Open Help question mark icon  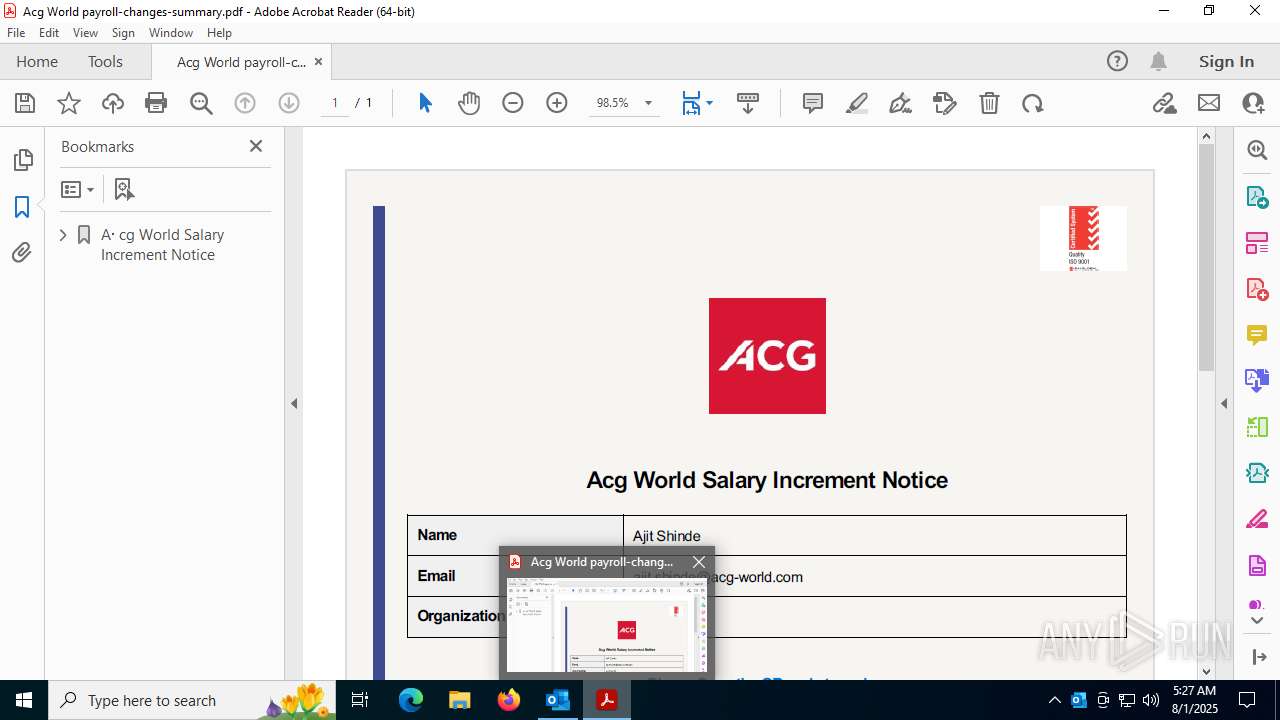1117,61
